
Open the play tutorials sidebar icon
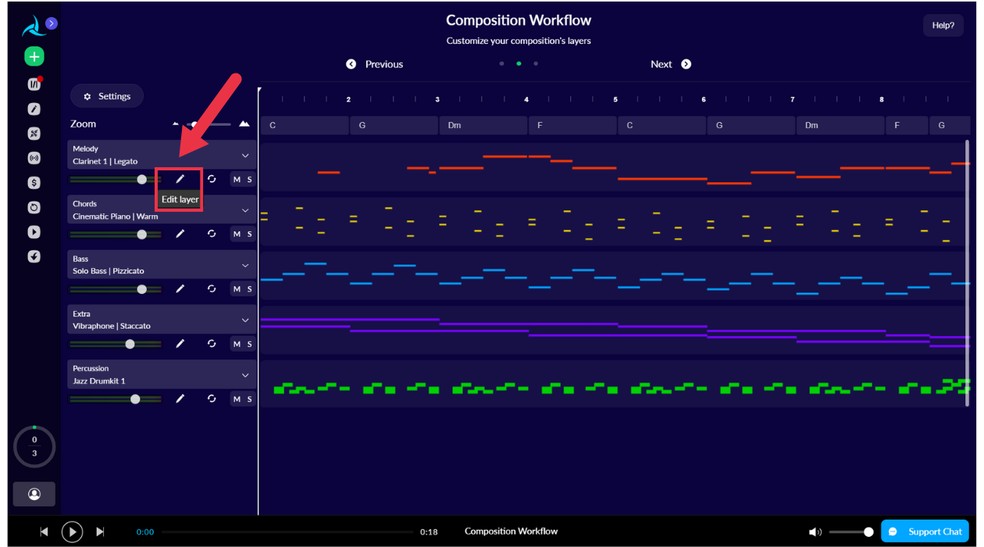(34, 231)
